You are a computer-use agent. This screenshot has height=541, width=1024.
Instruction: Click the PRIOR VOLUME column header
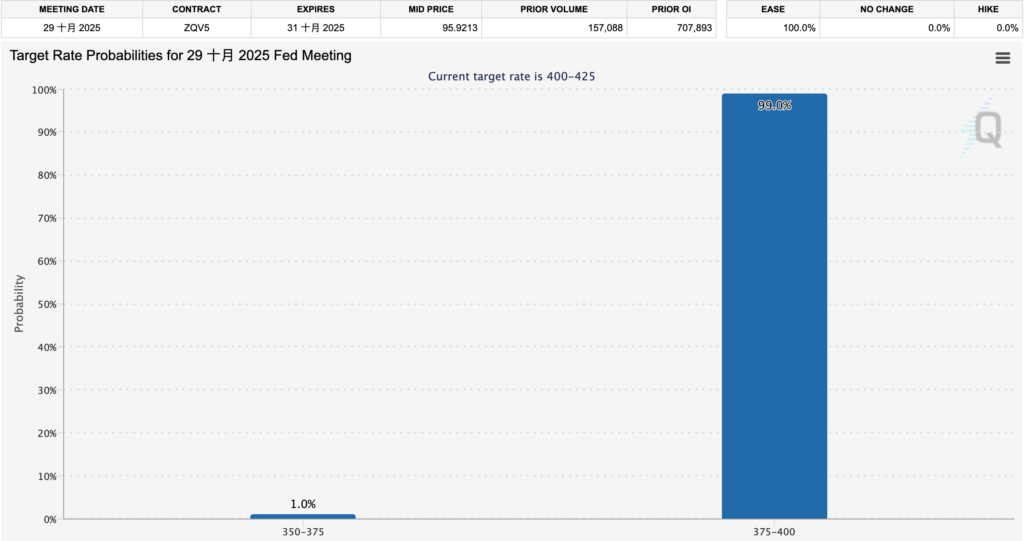point(554,9)
